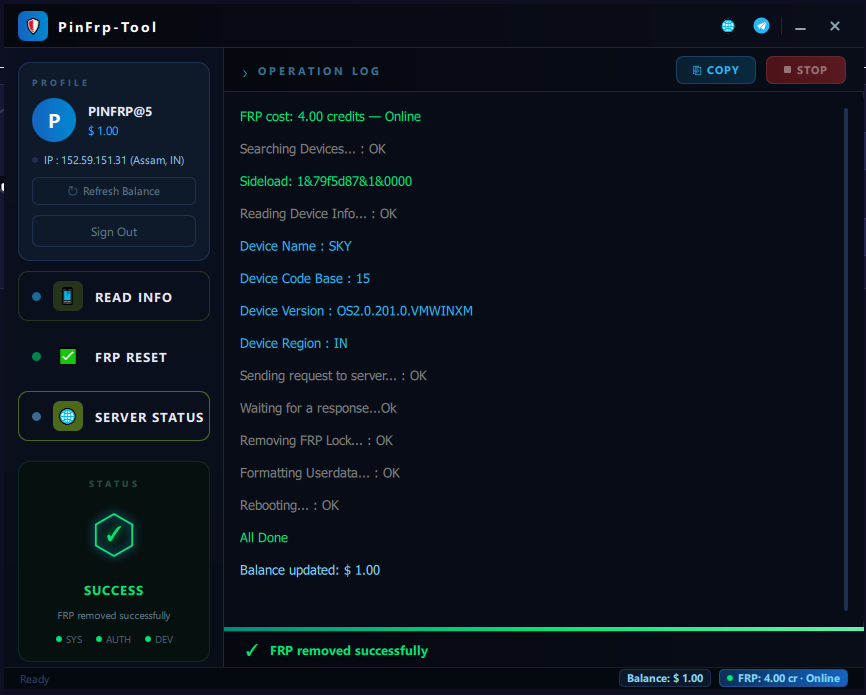Select the READ INFO option
Viewport: 866px width, 695px height.
[114, 296]
